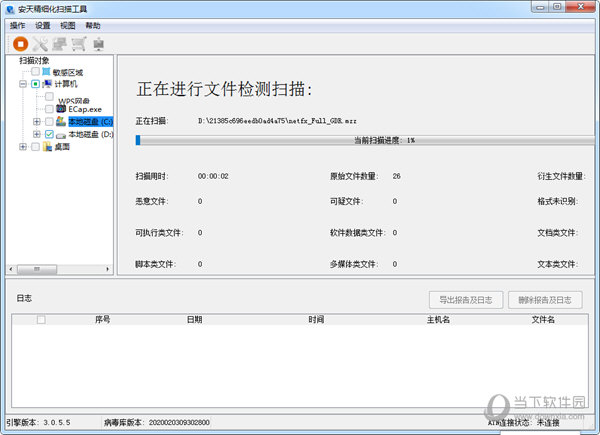Expand the 本地磁盘 (C:) node
Viewport: 600px width, 435px height.
pyautogui.click(x=37, y=122)
